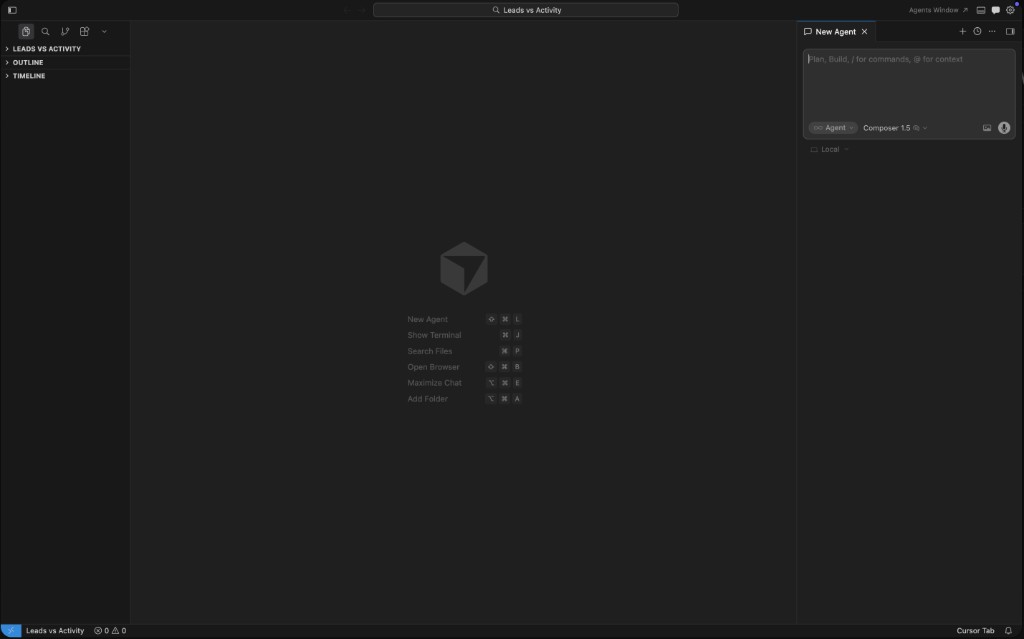This screenshot has height=639, width=1024.
Task: Open the Extensions panel icon
Action: [x=85, y=31]
